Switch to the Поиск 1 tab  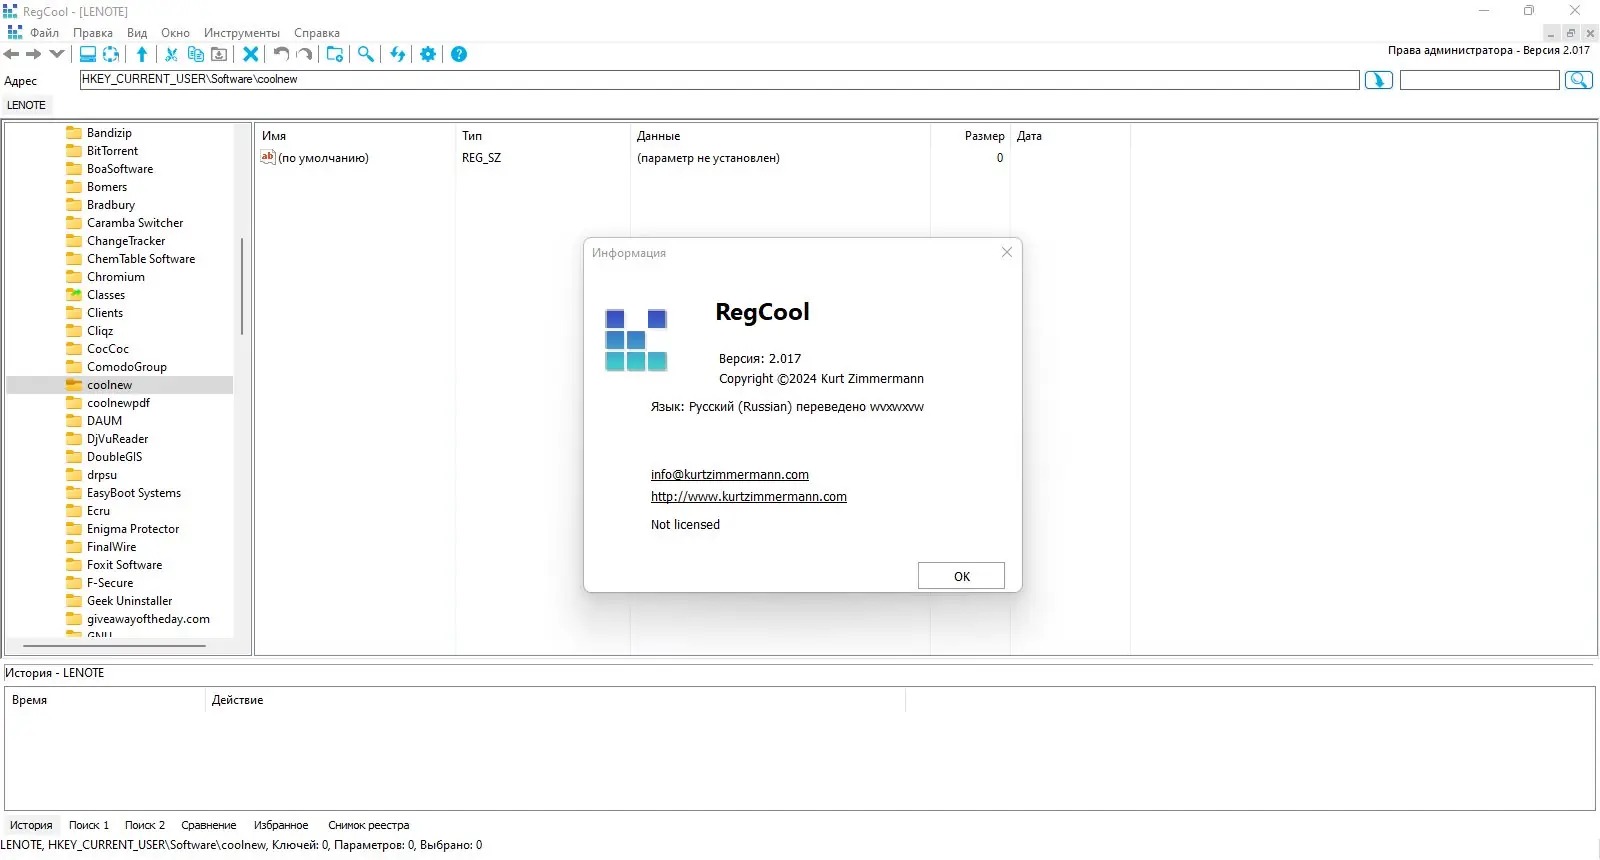[x=89, y=825]
